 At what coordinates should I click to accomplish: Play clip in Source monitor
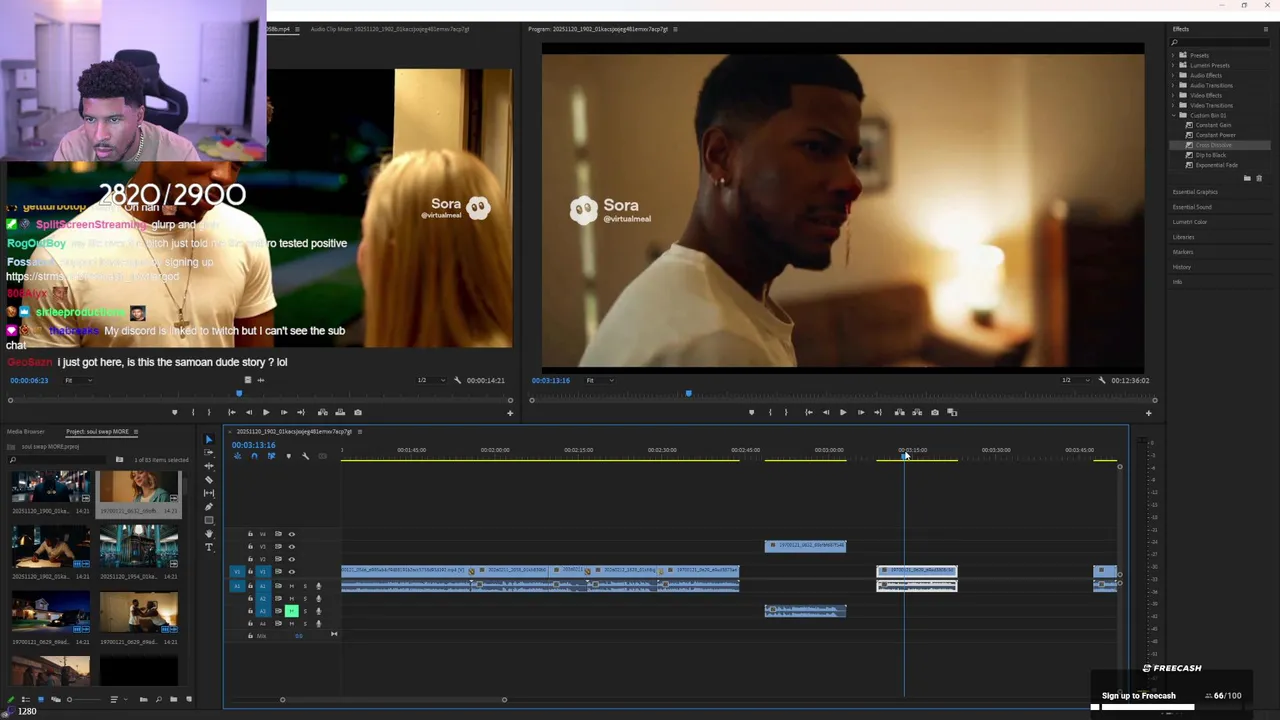click(266, 412)
